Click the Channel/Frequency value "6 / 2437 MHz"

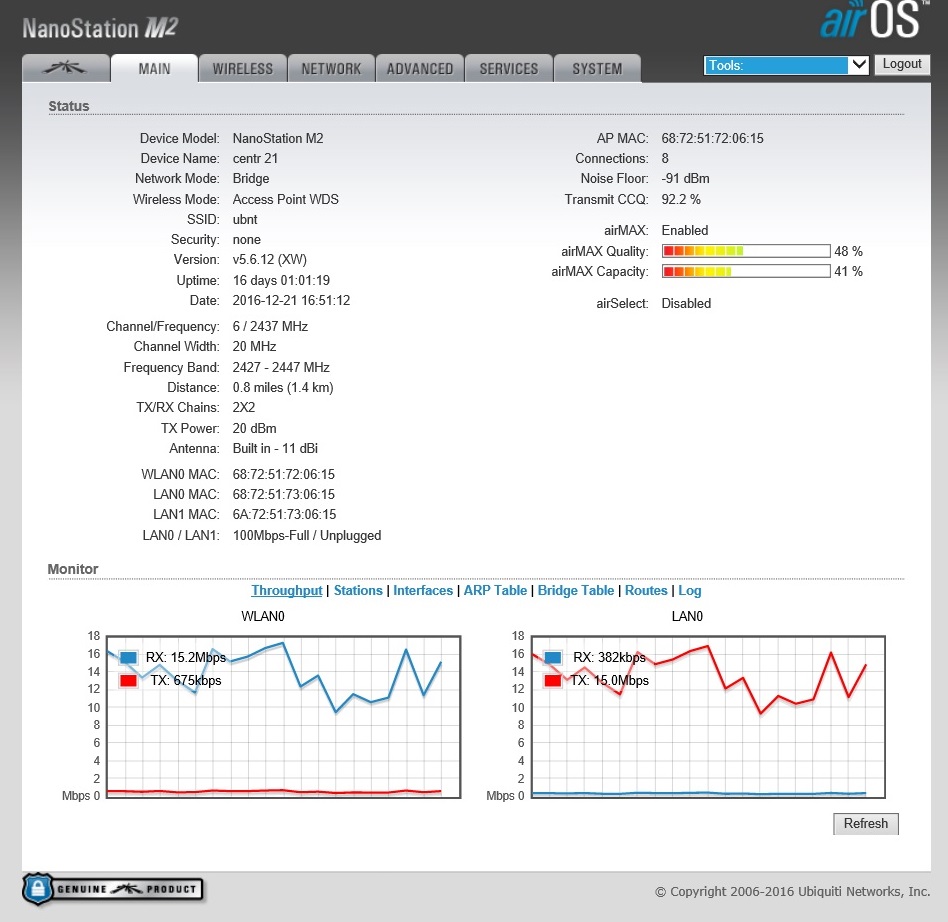point(270,326)
